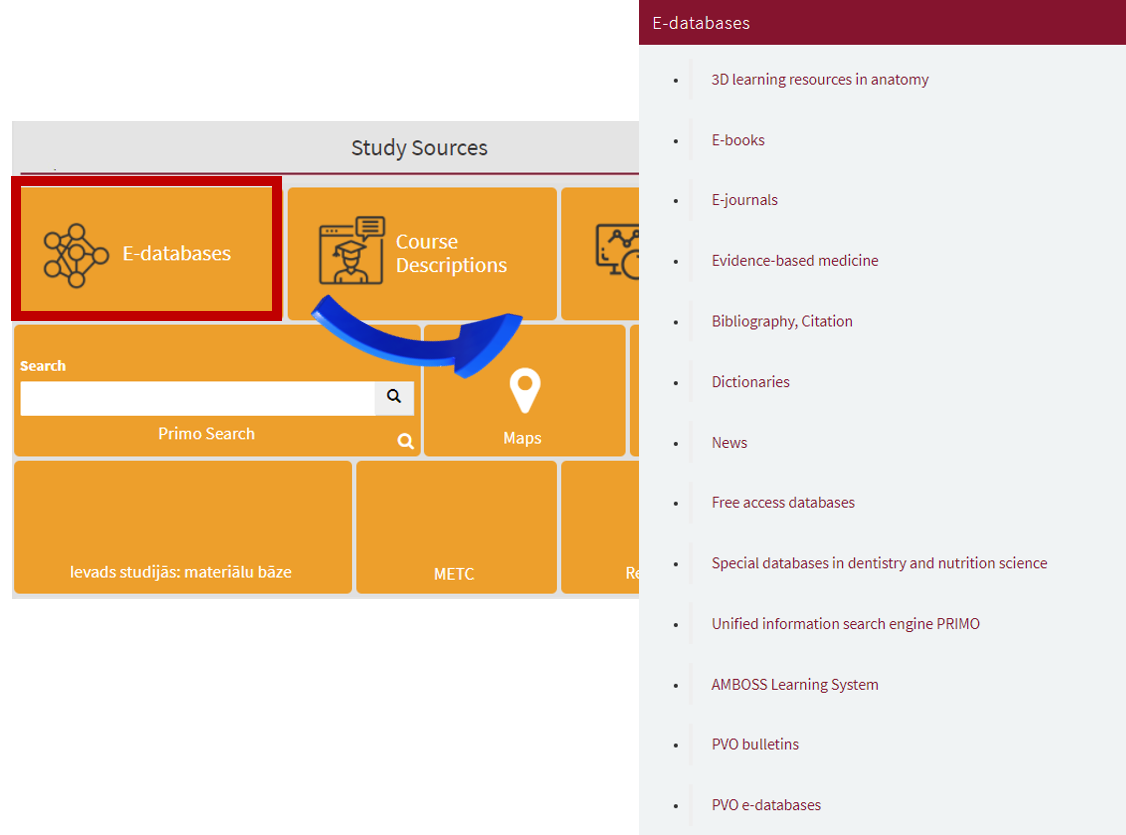Click the partially visible chart analytics icon
Screen dimensions: 1126x835
pyautogui.click(x=617, y=251)
